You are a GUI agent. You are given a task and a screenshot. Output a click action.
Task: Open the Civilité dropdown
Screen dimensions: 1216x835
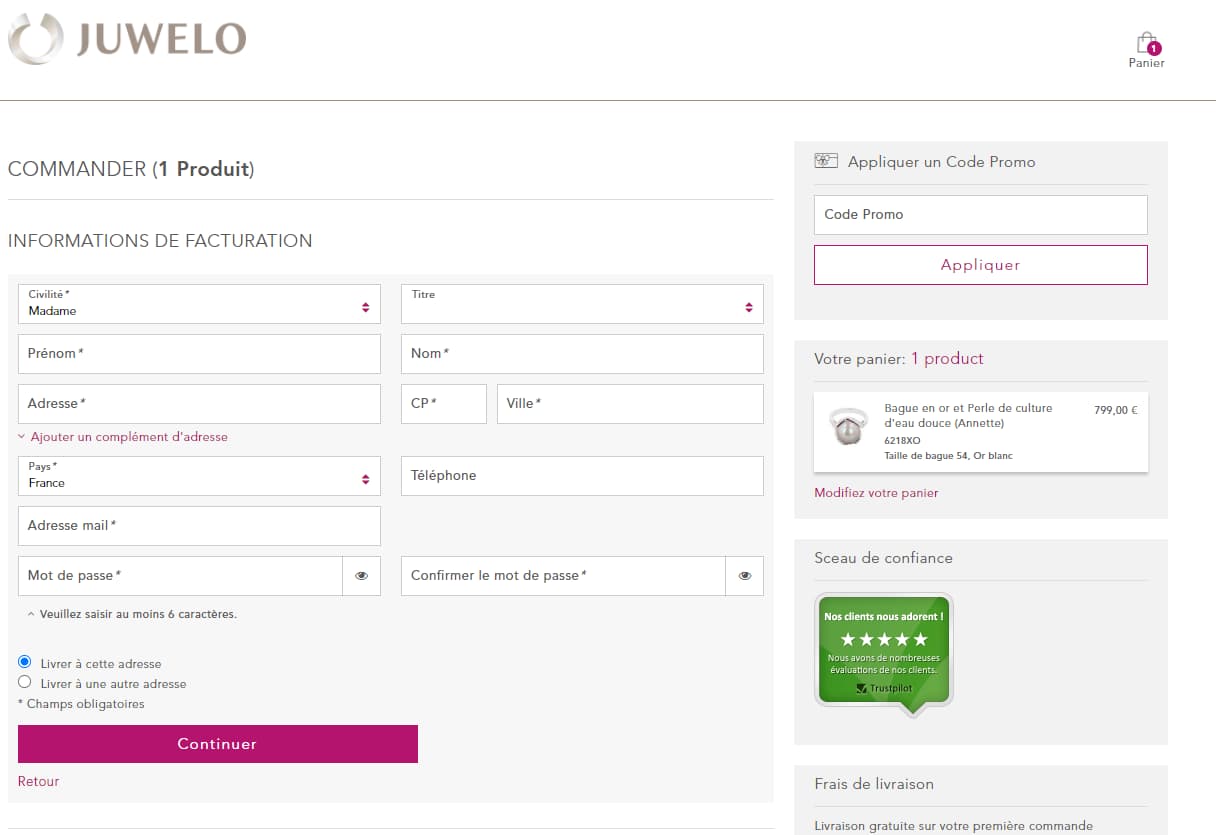click(199, 304)
